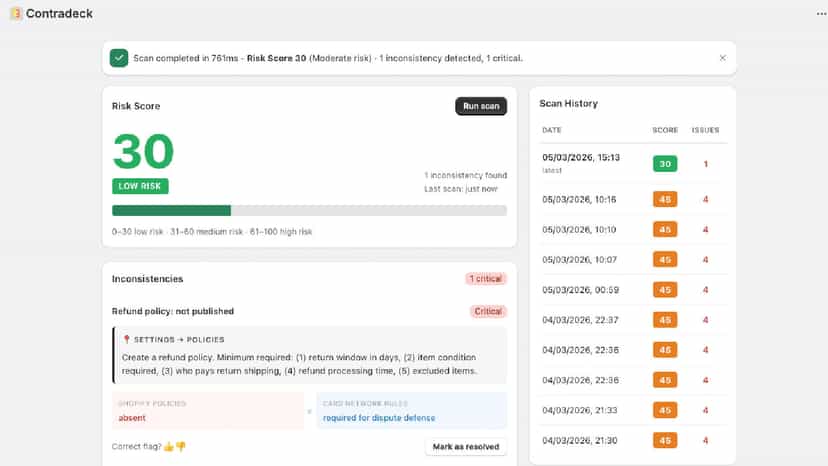Click the Settings → Policies location pin icon

(x=126, y=339)
